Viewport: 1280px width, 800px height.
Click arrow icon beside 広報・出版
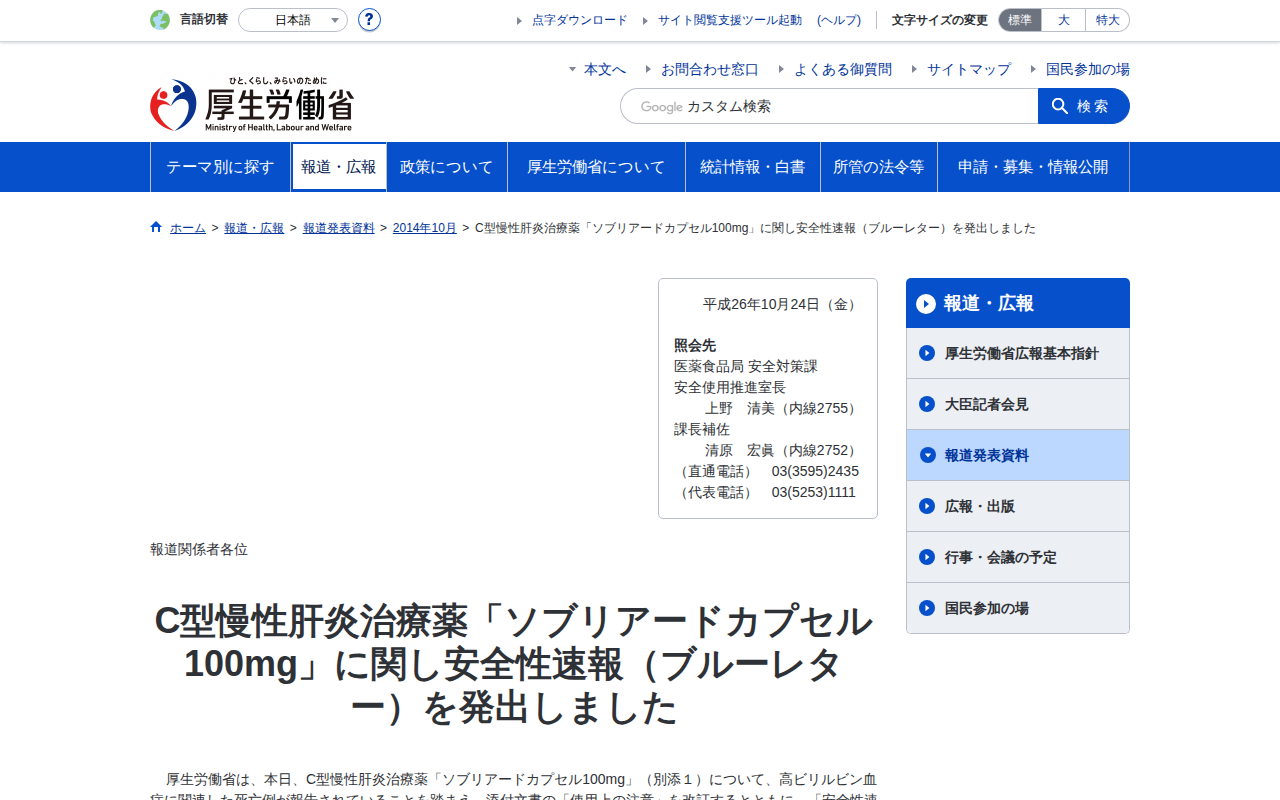point(927,506)
